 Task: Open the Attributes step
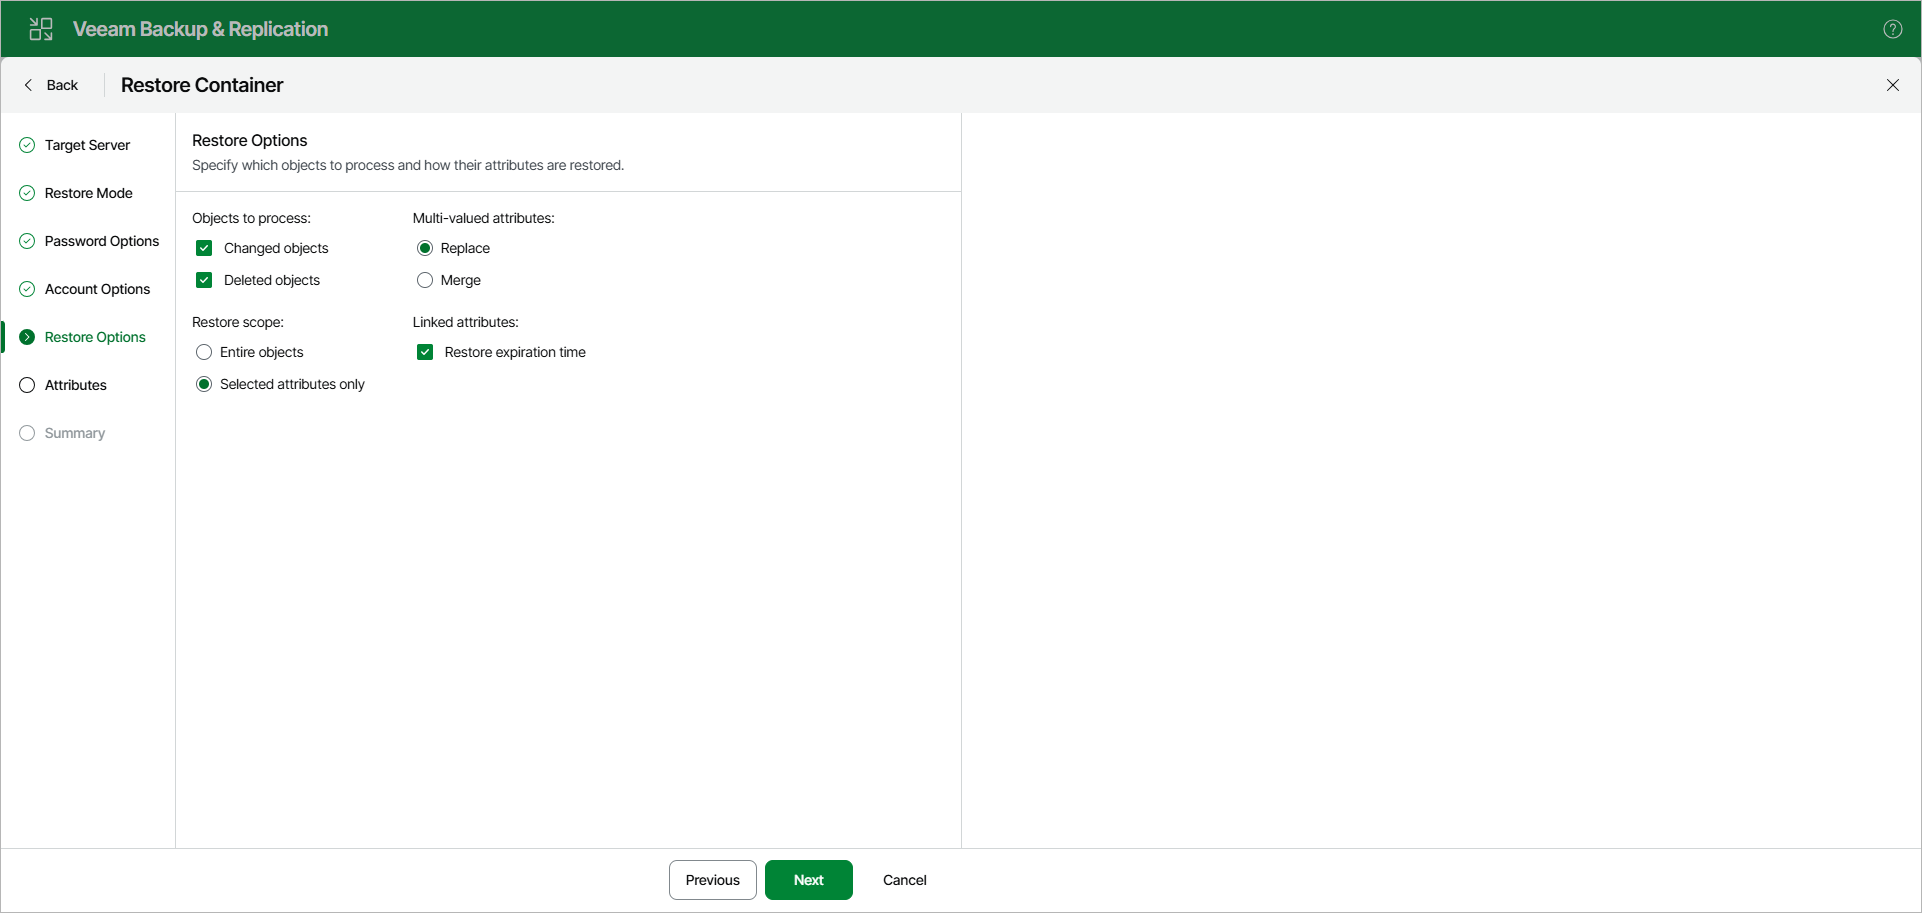pyautogui.click(x=75, y=385)
